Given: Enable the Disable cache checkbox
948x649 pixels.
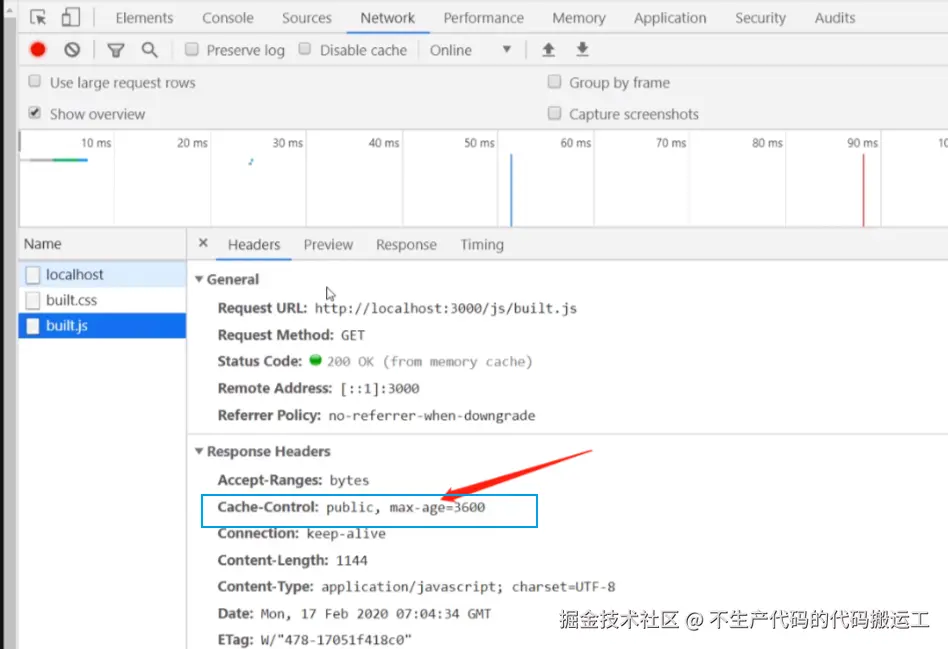Looking at the screenshot, I should pyautogui.click(x=305, y=49).
